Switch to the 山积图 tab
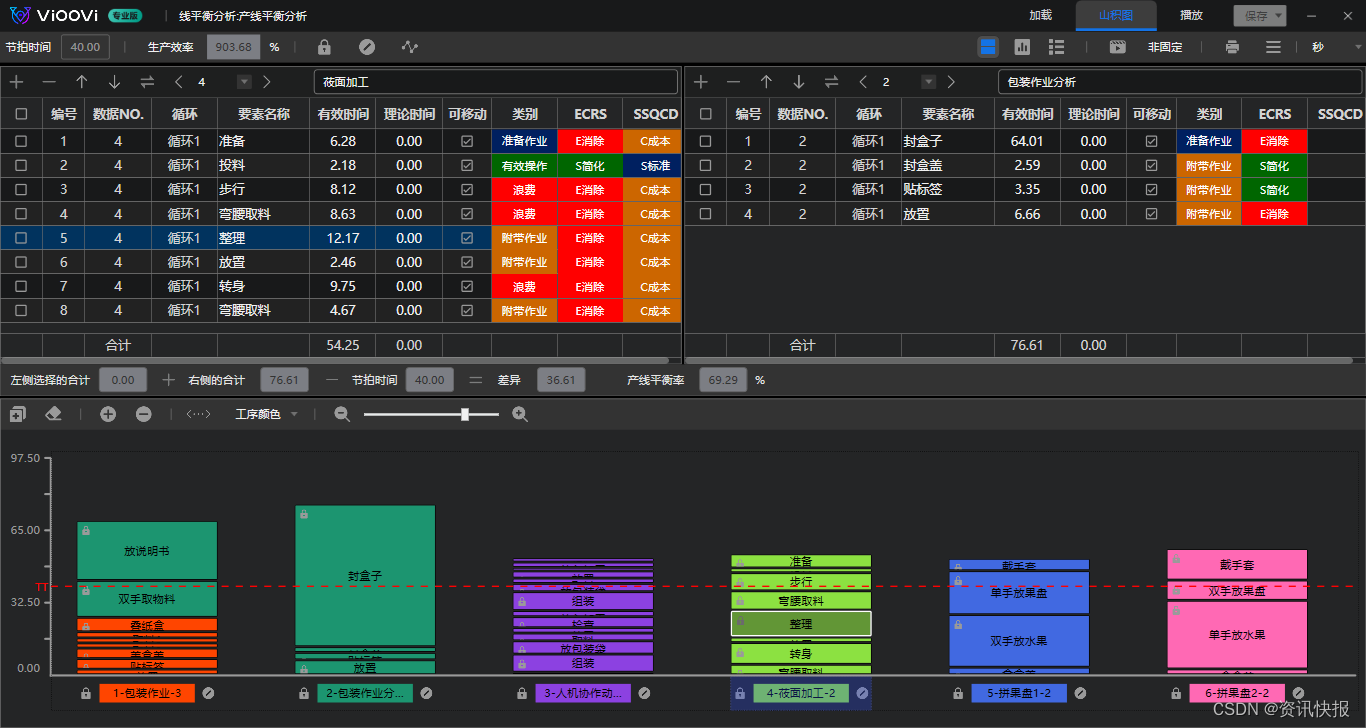This screenshot has width=1366, height=728. [x=1116, y=15]
